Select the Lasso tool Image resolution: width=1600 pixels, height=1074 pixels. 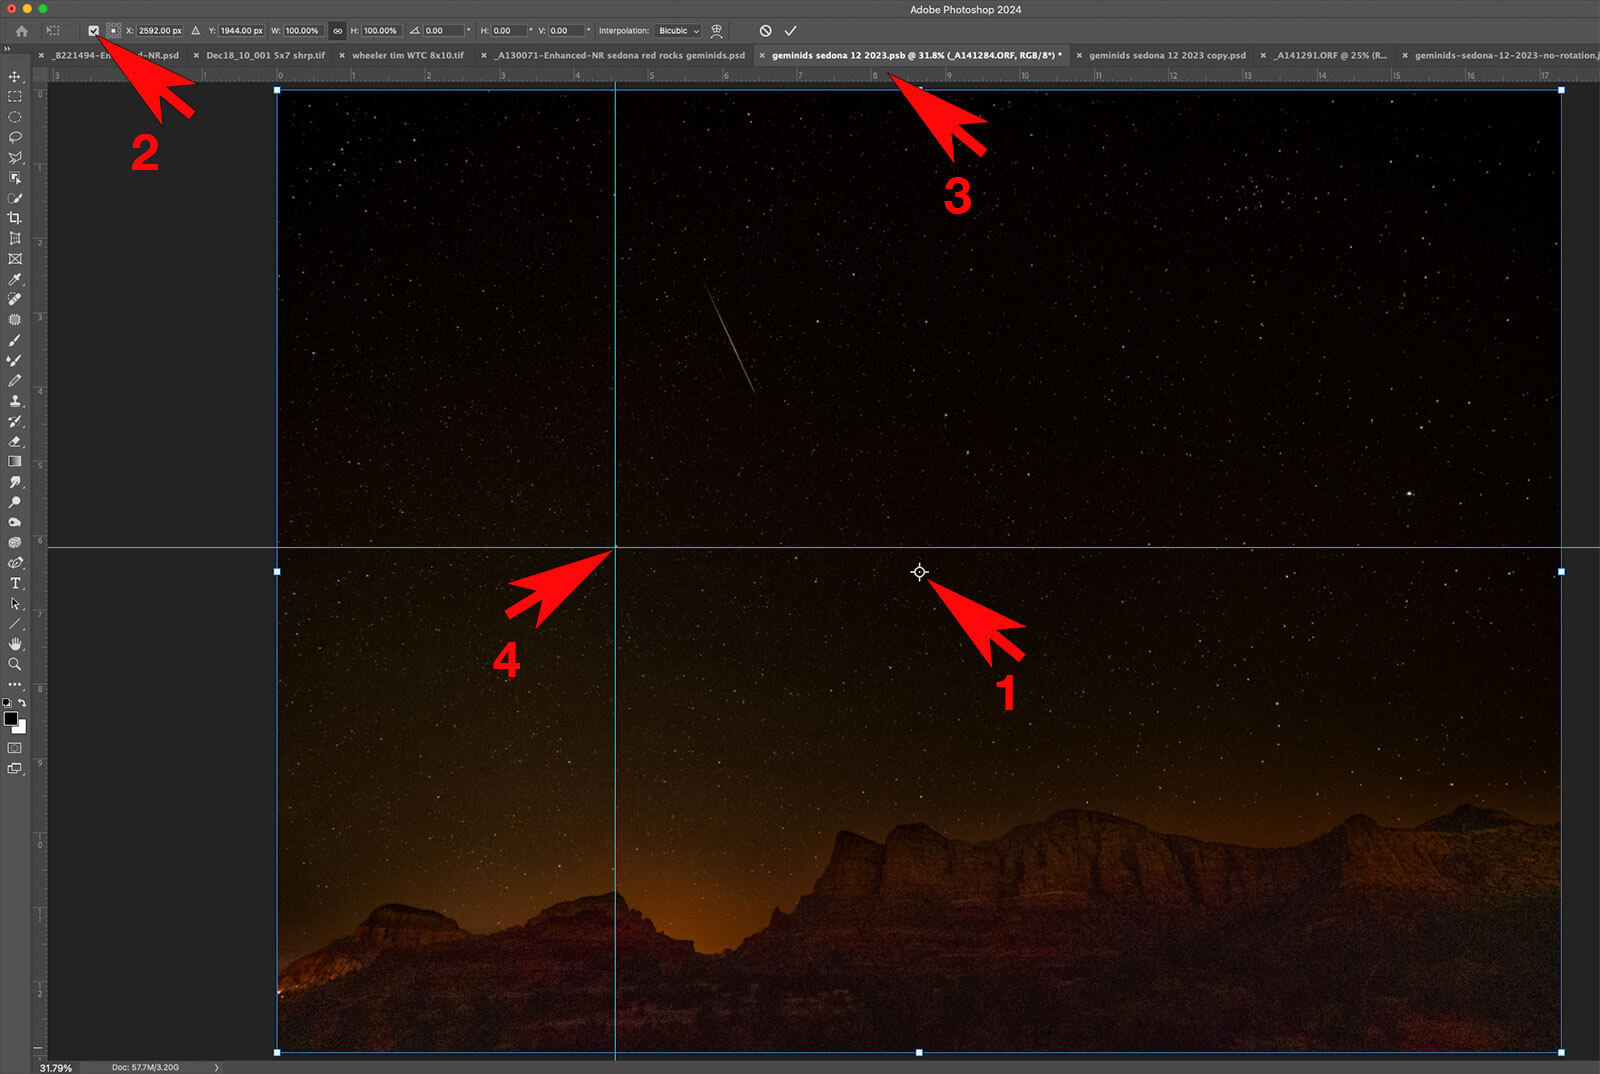pos(15,137)
